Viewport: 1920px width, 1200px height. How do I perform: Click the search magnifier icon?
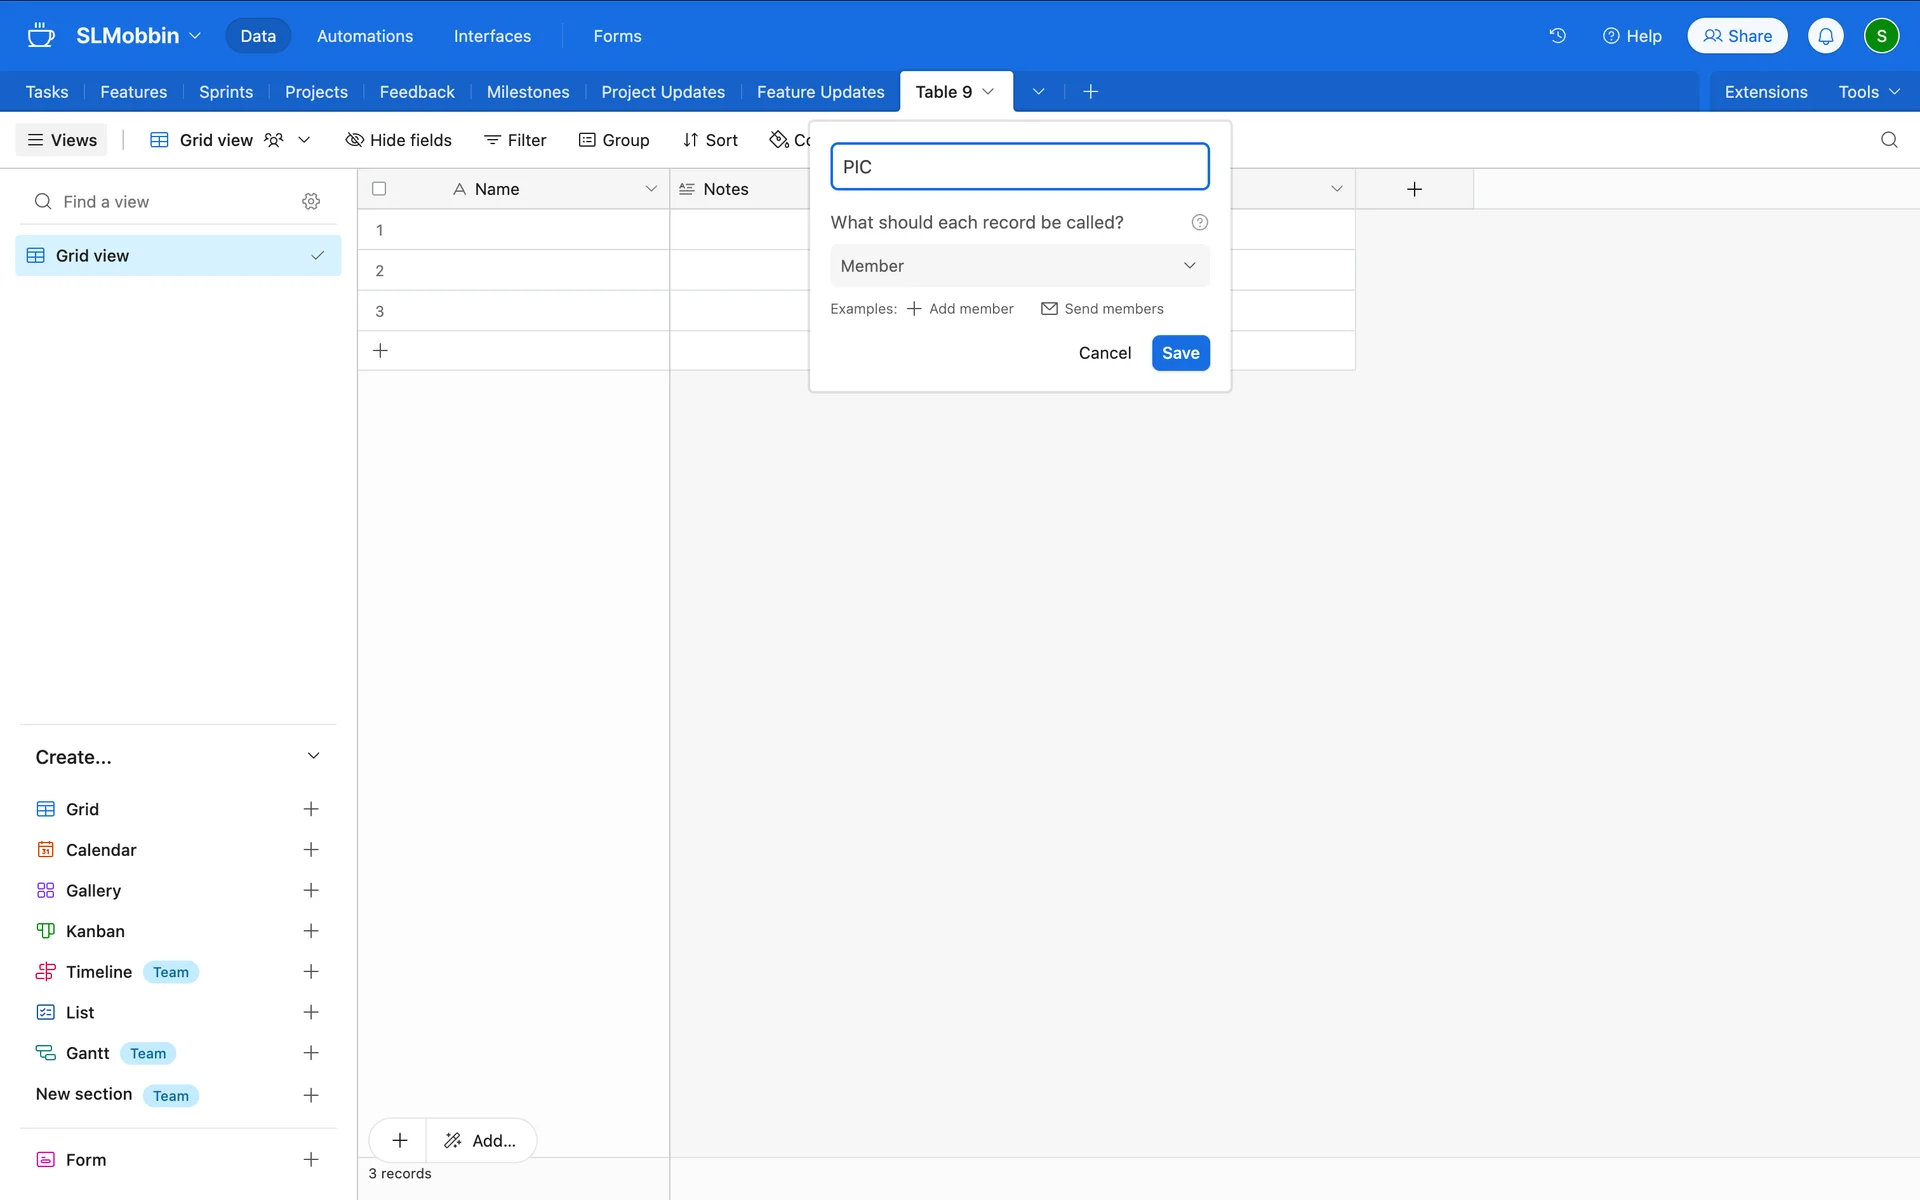(x=1888, y=140)
